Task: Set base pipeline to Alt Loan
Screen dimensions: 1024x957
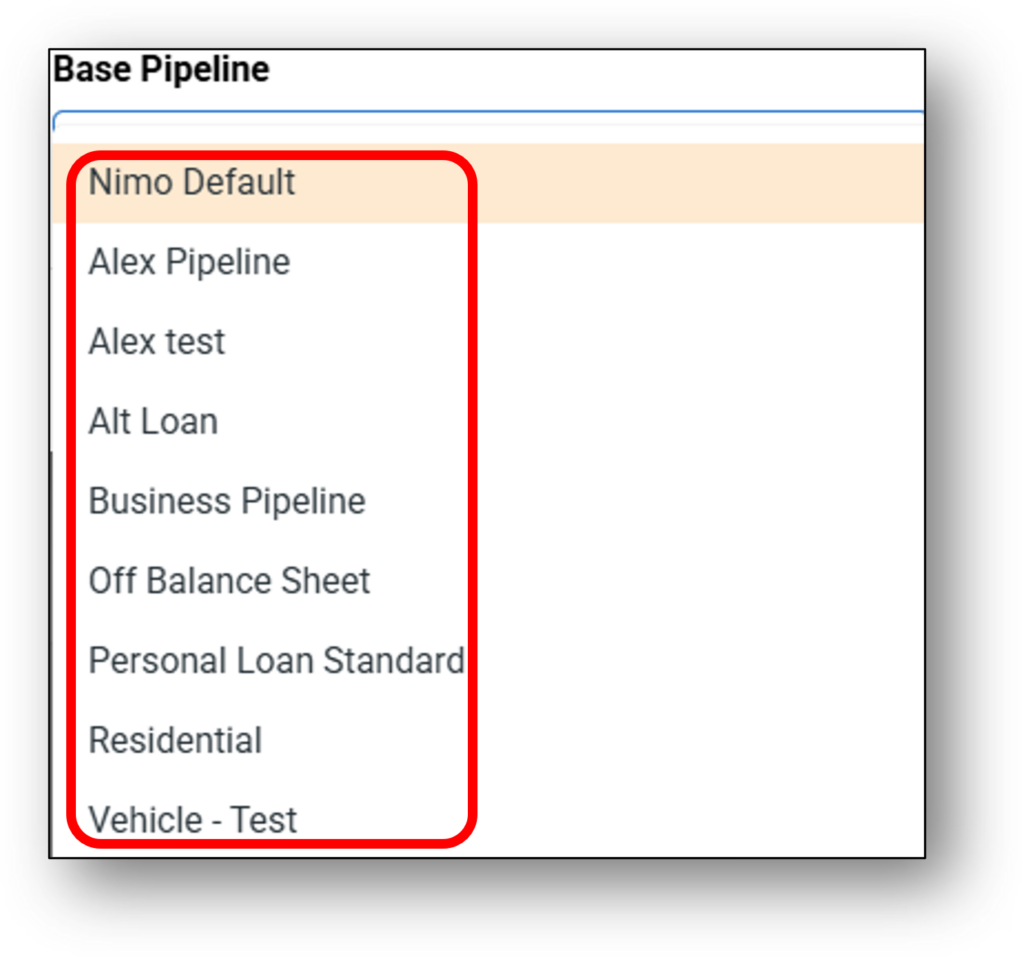Action: [x=153, y=422]
